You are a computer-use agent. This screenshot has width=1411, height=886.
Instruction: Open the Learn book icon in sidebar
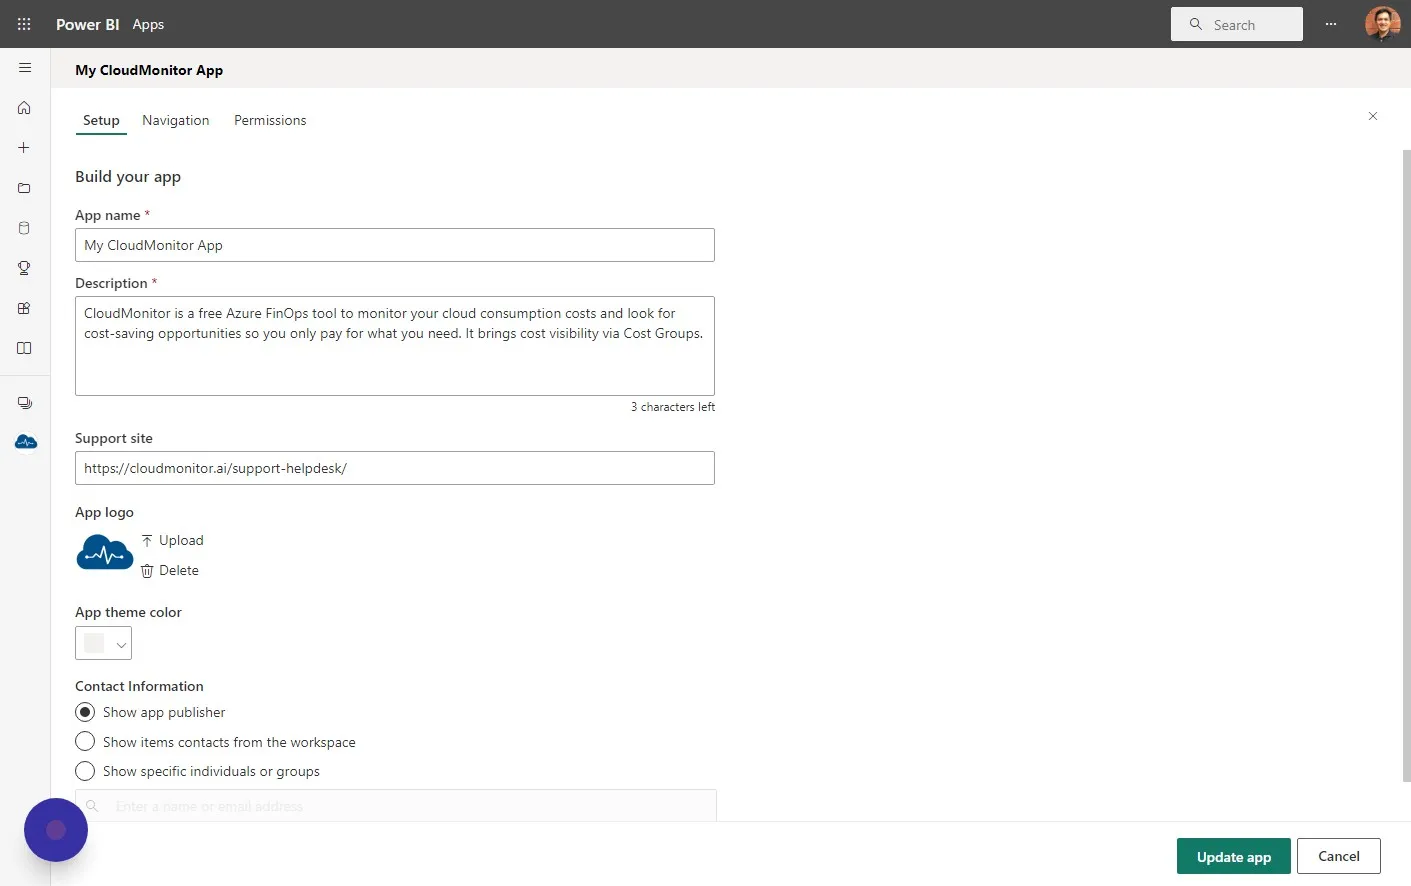pyautogui.click(x=24, y=348)
